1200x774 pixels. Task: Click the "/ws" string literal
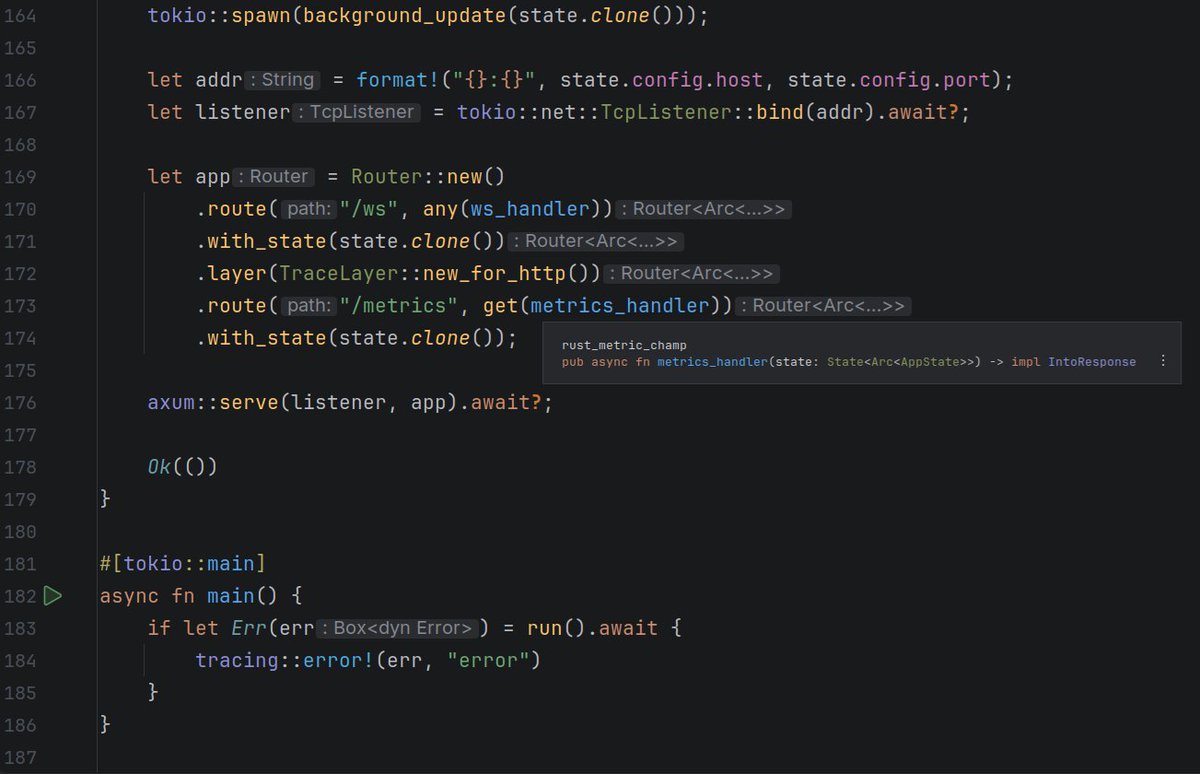(x=369, y=209)
